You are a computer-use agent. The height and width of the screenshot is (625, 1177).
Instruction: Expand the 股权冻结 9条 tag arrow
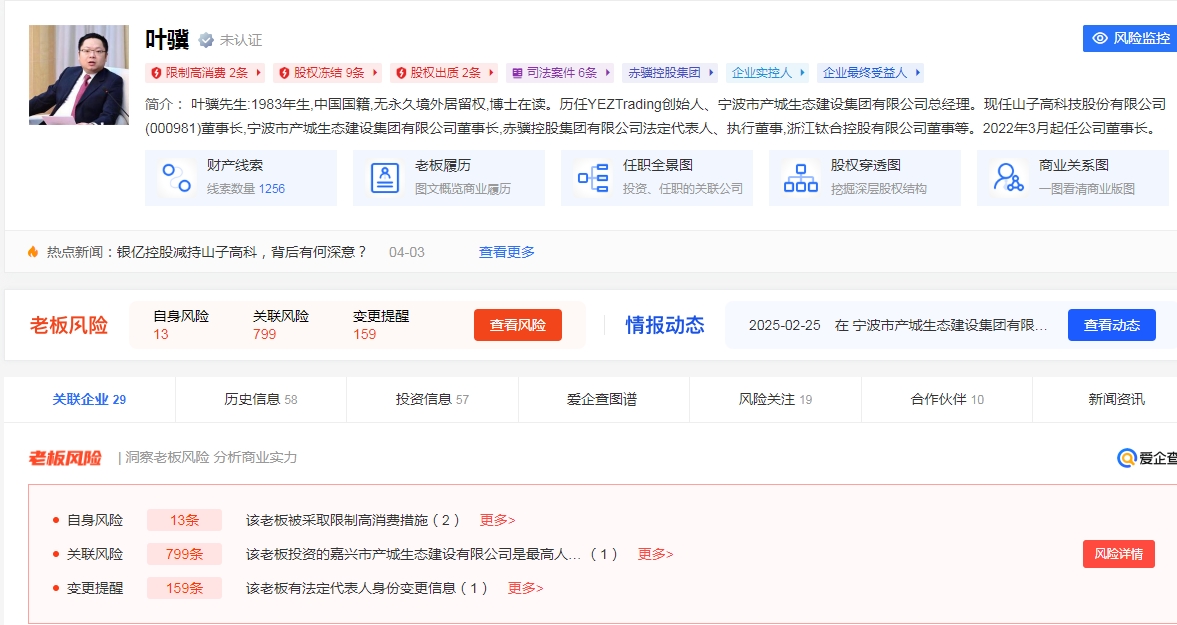click(375, 73)
